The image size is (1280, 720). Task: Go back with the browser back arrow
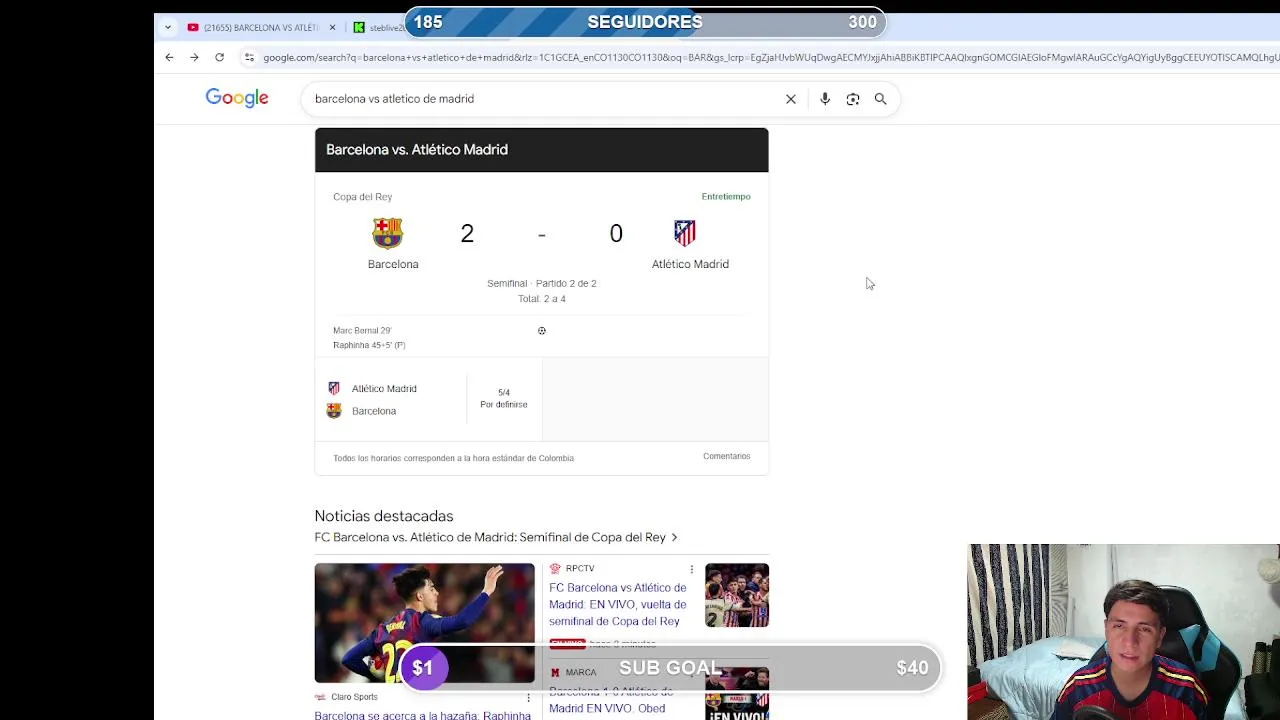(169, 57)
